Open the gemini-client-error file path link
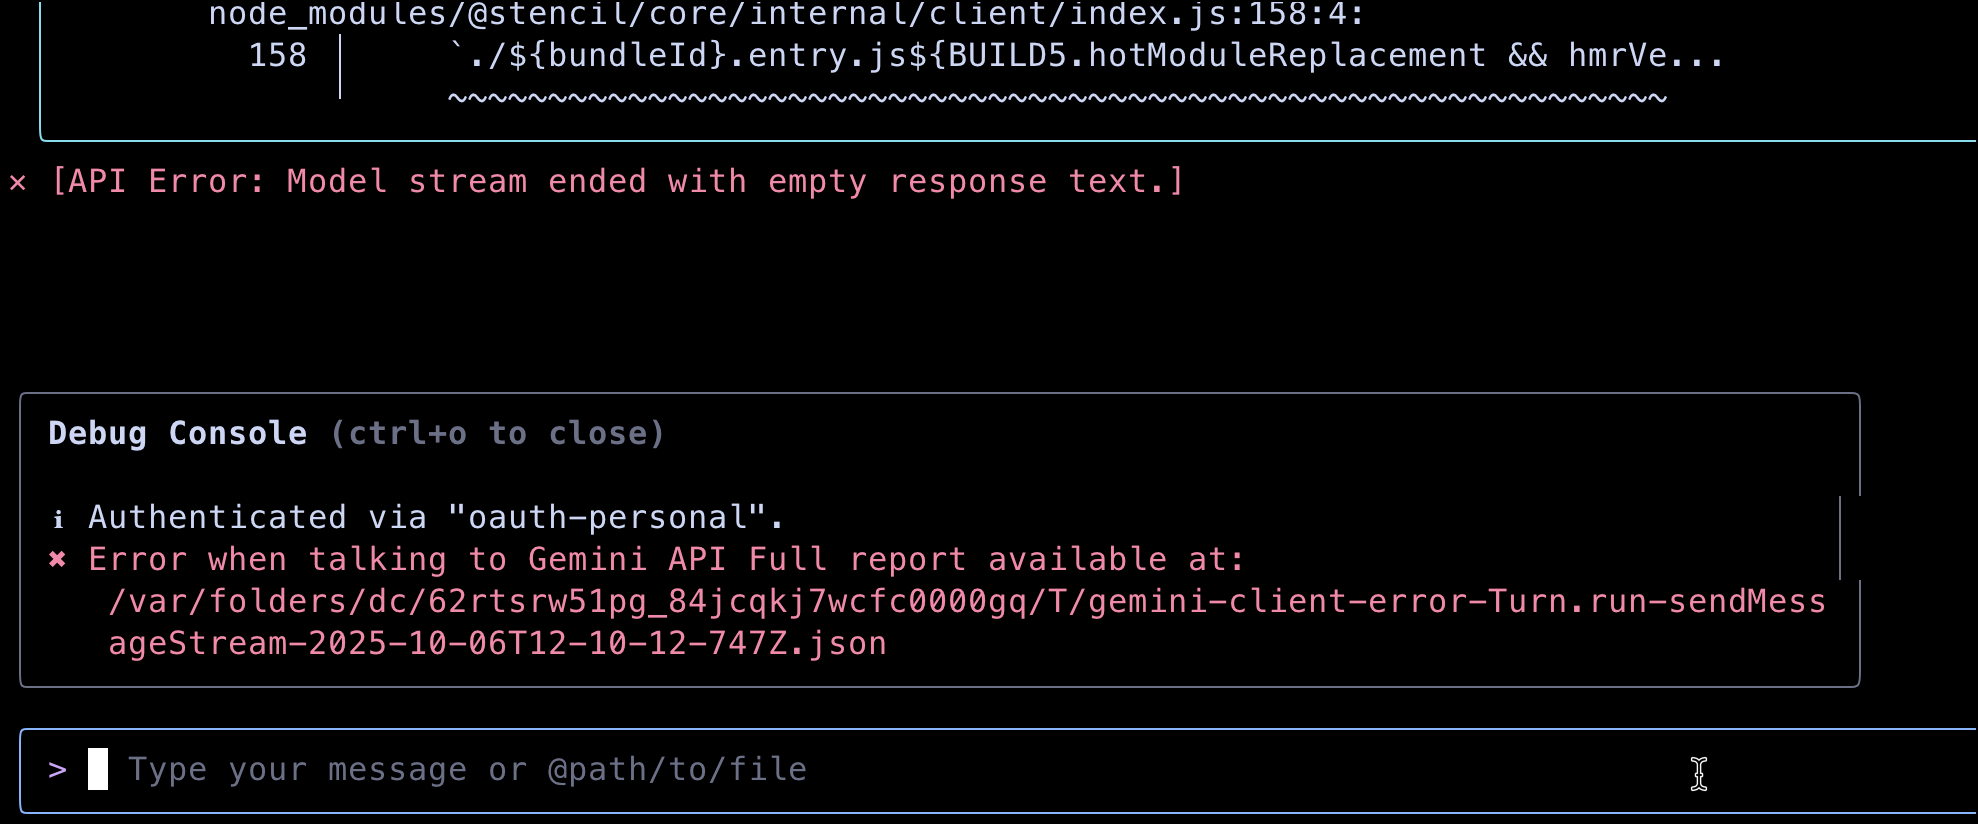 pos(966,602)
